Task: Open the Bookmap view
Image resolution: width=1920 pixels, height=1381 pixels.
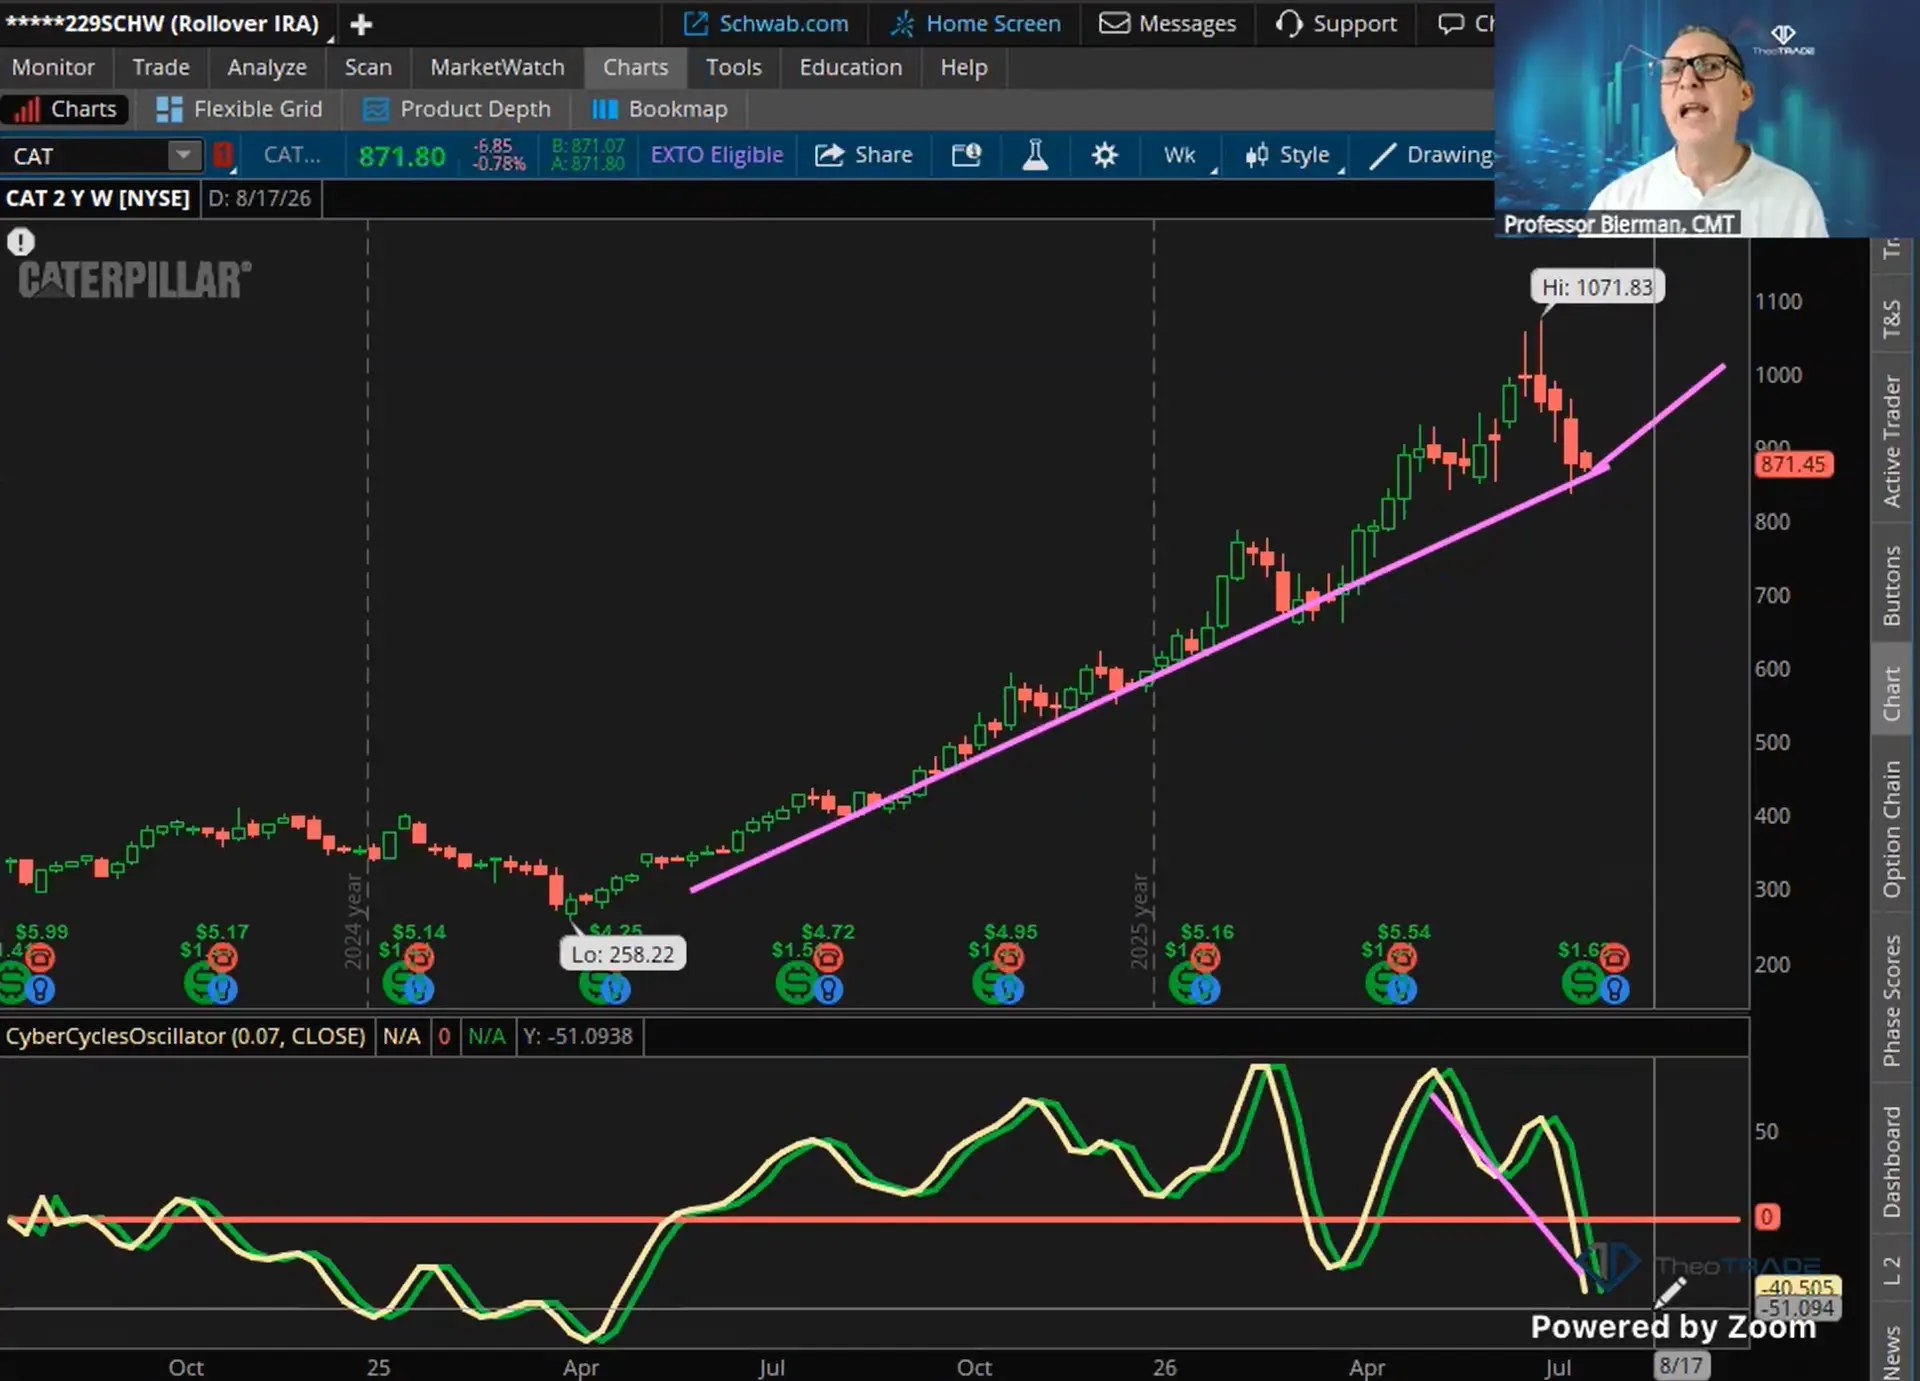Action: pos(660,109)
